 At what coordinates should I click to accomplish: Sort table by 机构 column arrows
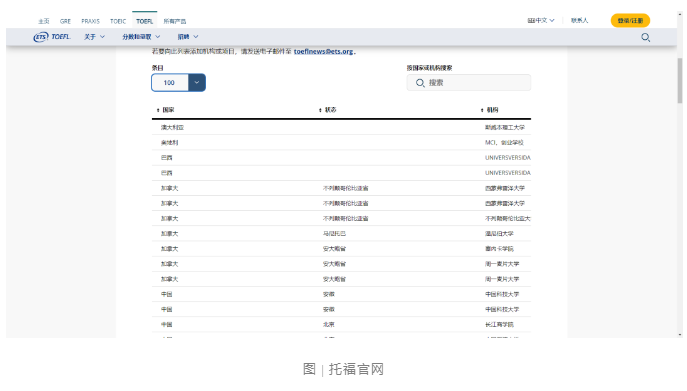click(x=482, y=110)
